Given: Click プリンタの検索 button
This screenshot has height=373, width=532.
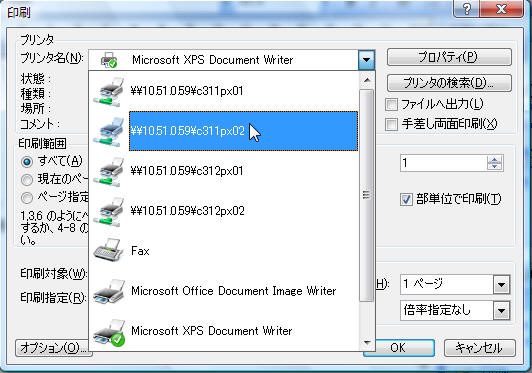Looking at the screenshot, I should pos(449,83).
